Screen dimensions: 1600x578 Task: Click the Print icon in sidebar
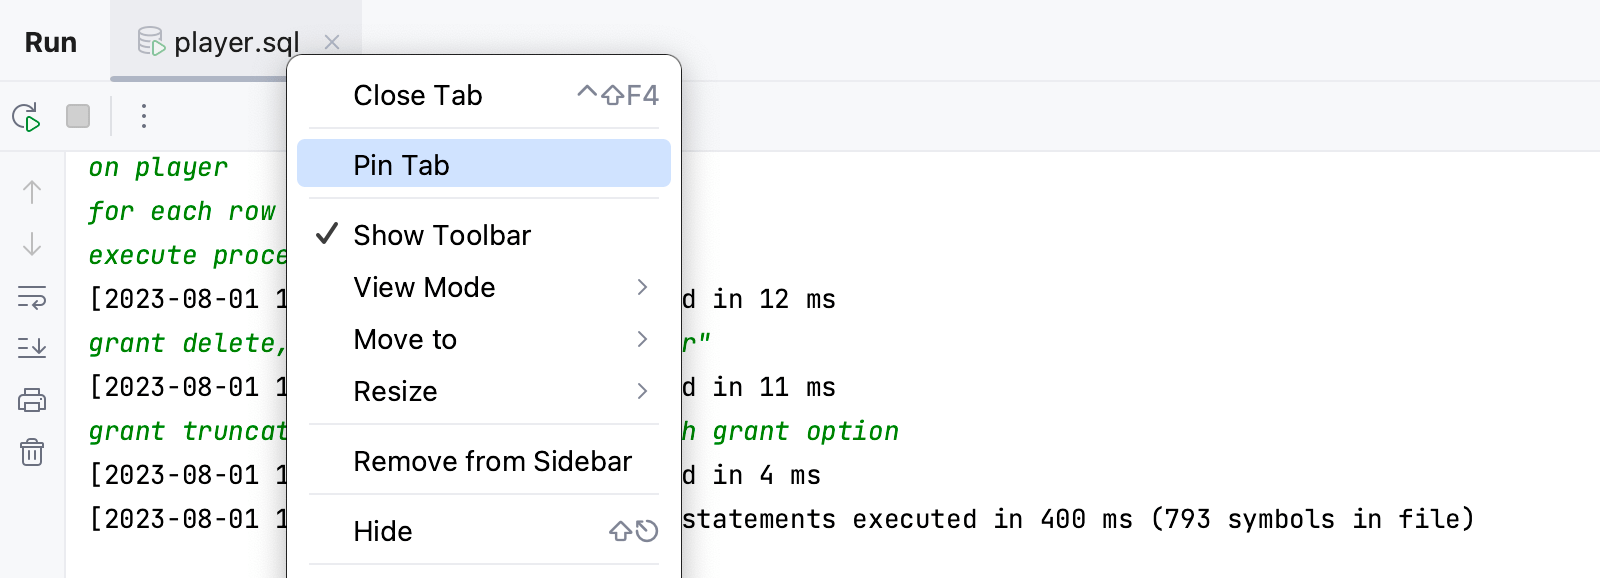(x=32, y=401)
